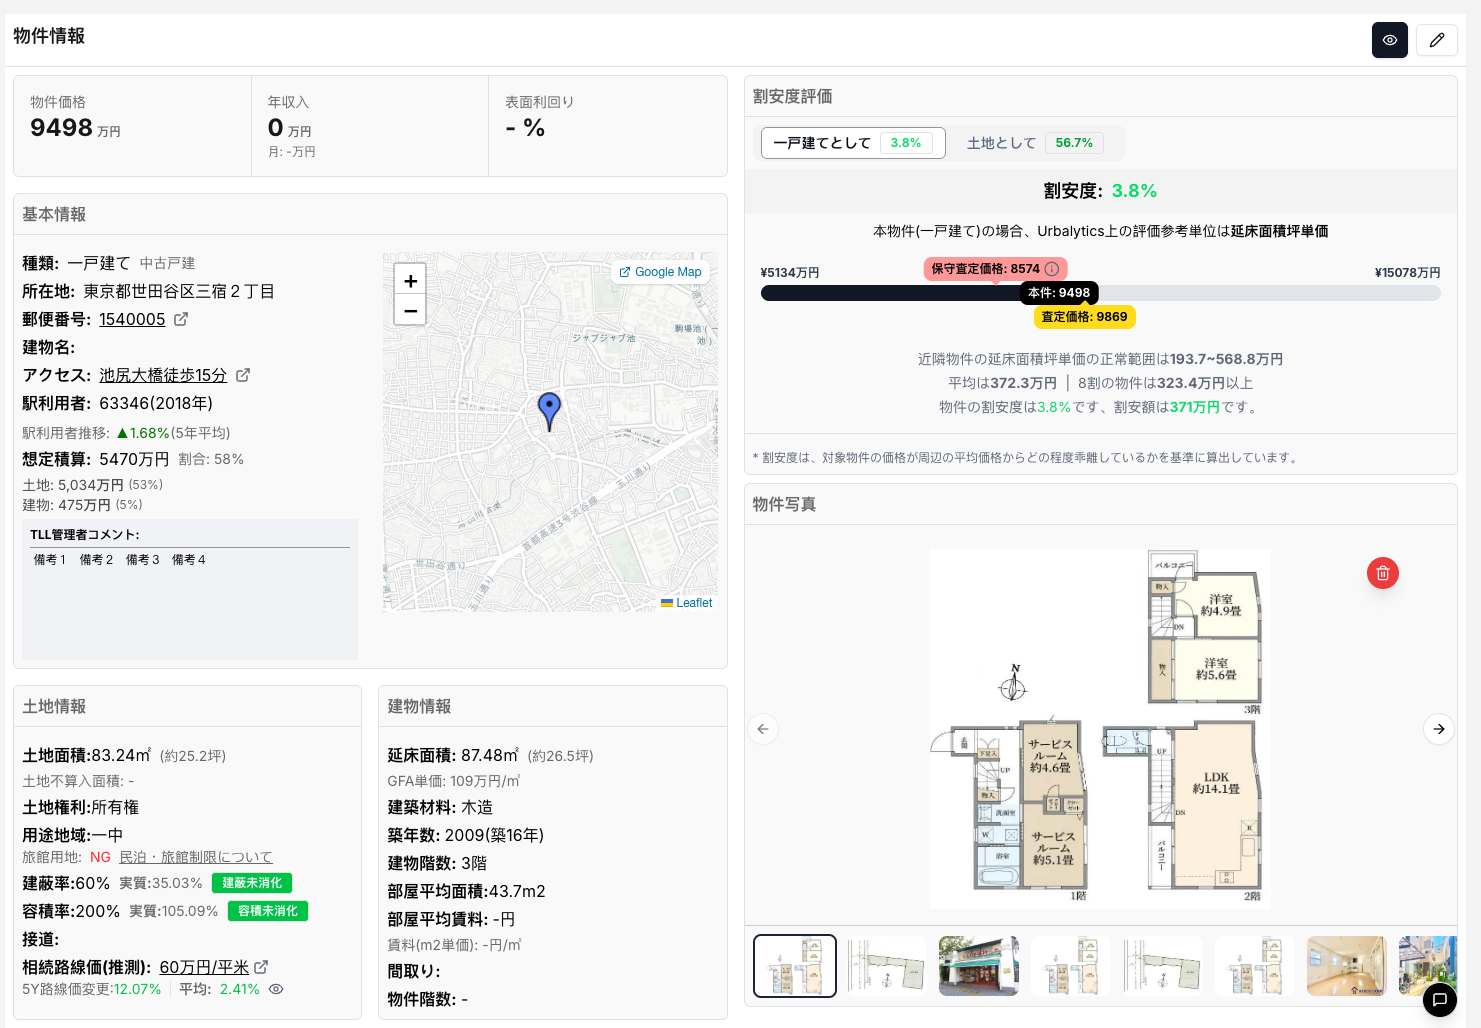The height and width of the screenshot is (1028, 1481).
Task: Click the ¥15078万円 upper range label
Action: [x=1408, y=273]
